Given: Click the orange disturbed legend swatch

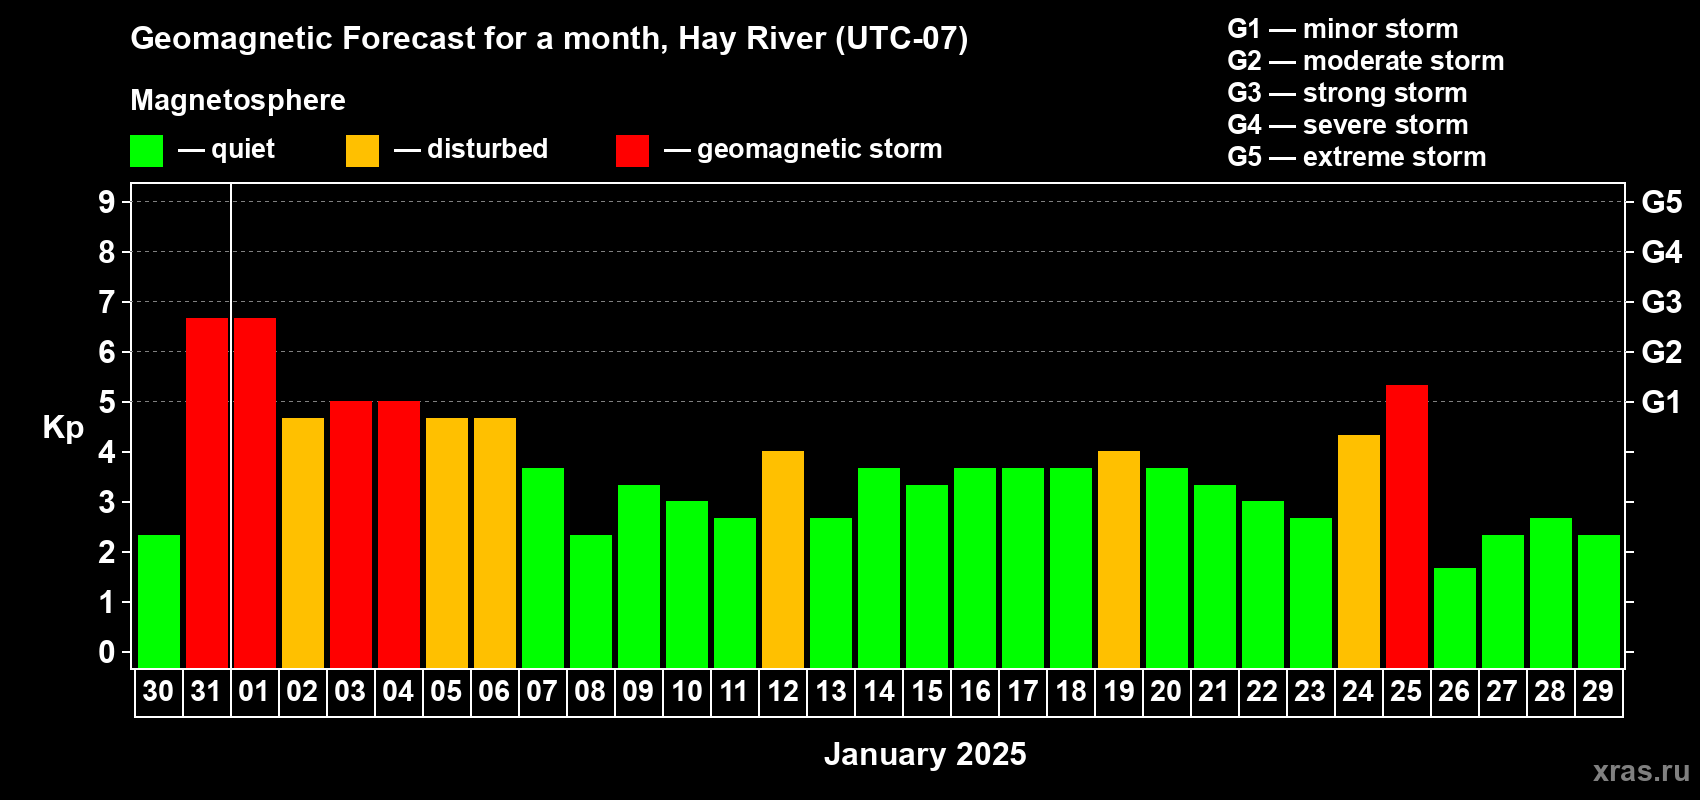Looking at the screenshot, I should coord(363,151).
